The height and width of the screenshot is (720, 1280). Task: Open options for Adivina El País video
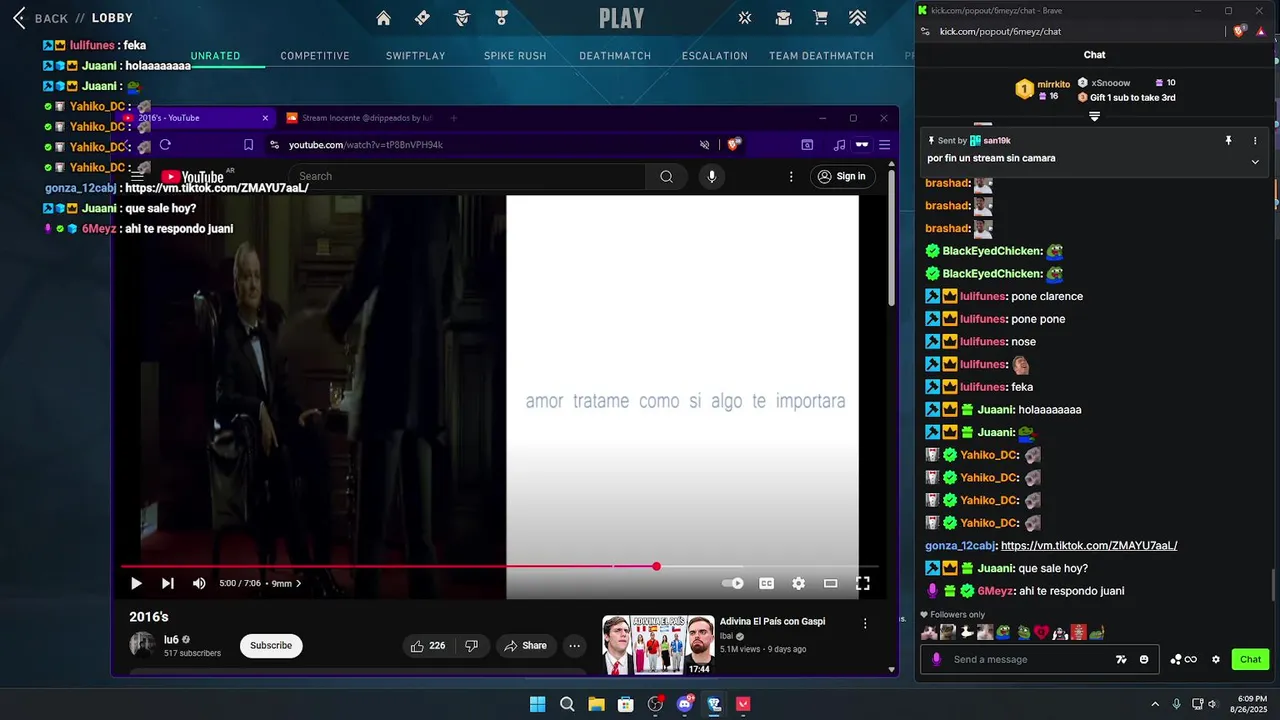[x=865, y=623]
